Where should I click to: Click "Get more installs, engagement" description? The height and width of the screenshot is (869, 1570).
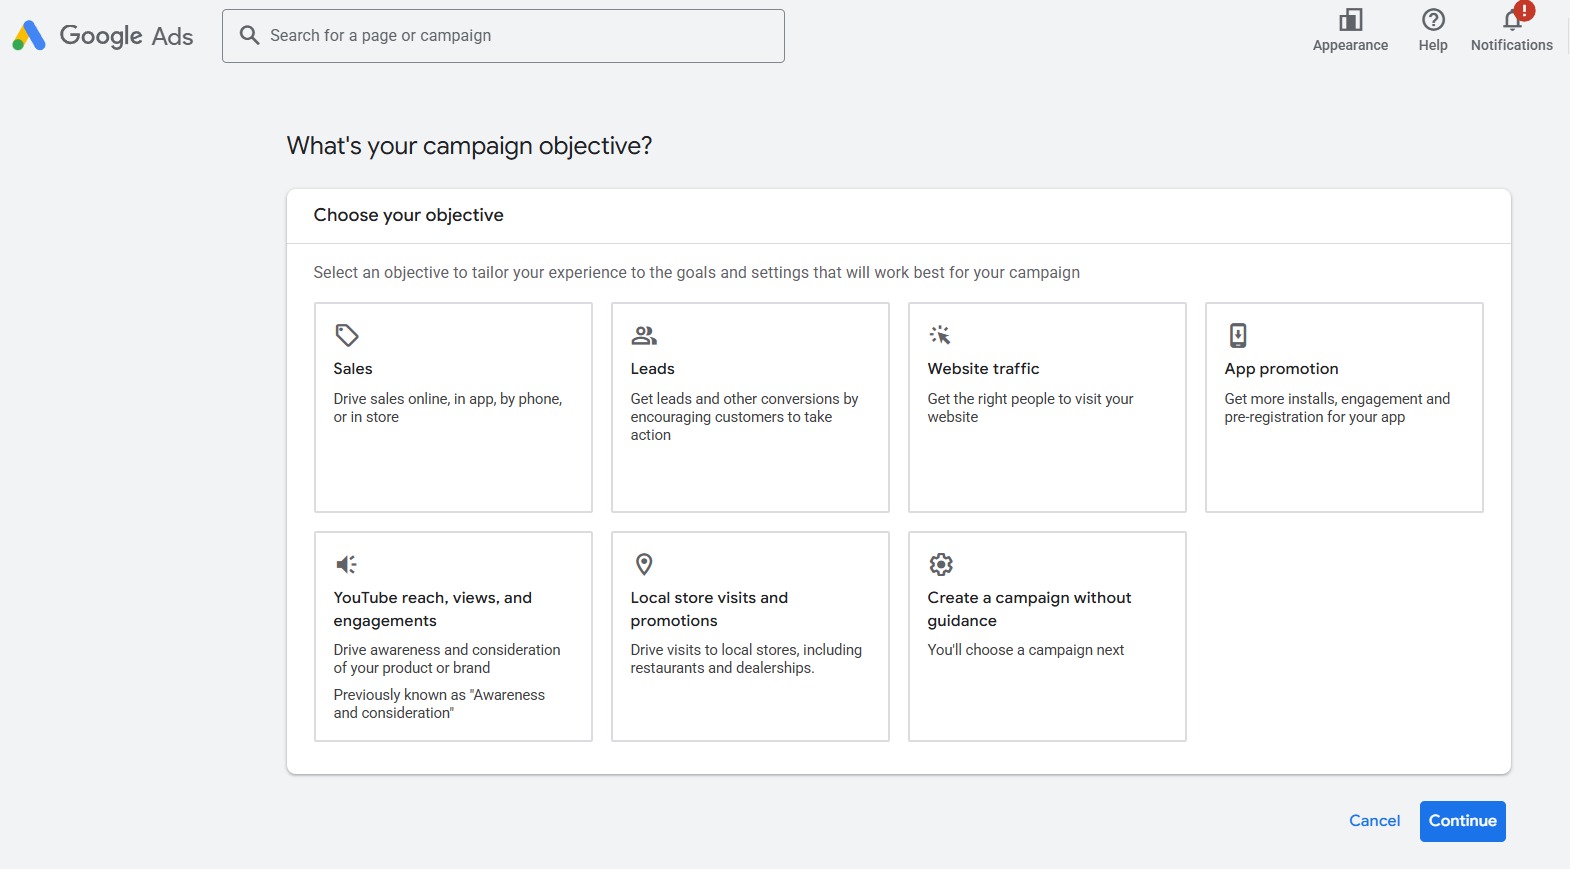(x=1337, y=408)
